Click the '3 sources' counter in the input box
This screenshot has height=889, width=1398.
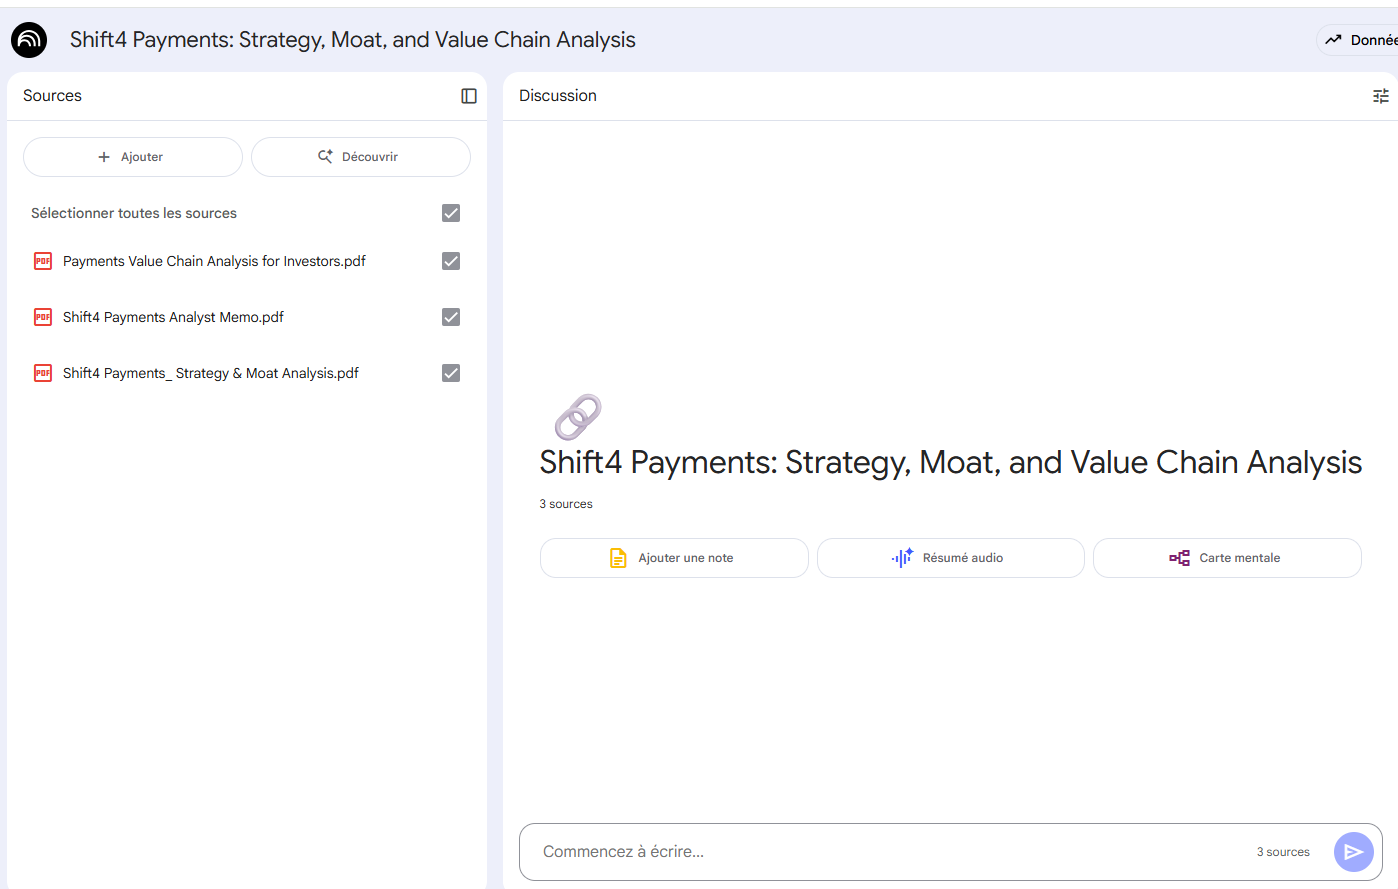tap(1283, 852)
